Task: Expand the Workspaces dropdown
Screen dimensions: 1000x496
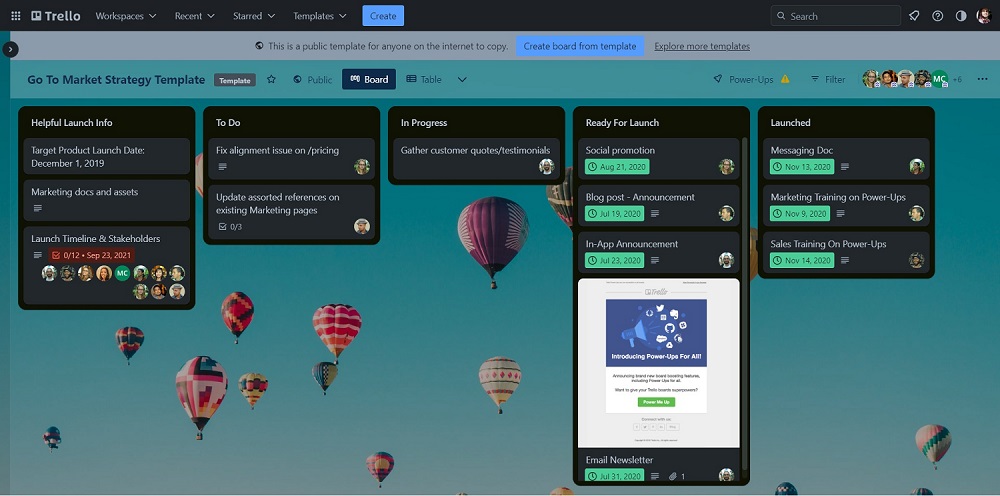Action: tap(126, 16)
